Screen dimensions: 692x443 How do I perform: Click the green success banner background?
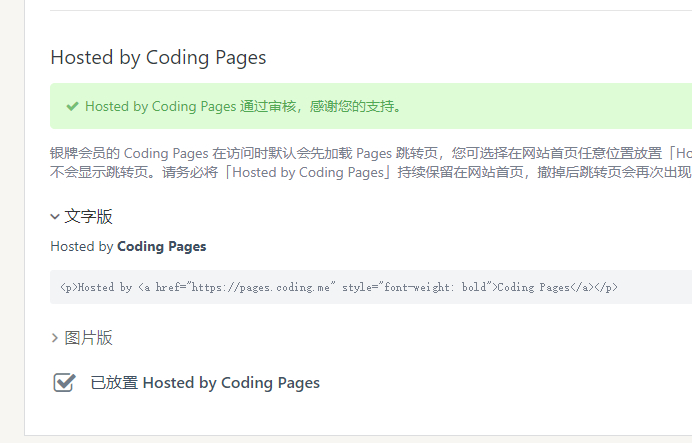coord(550,106)
